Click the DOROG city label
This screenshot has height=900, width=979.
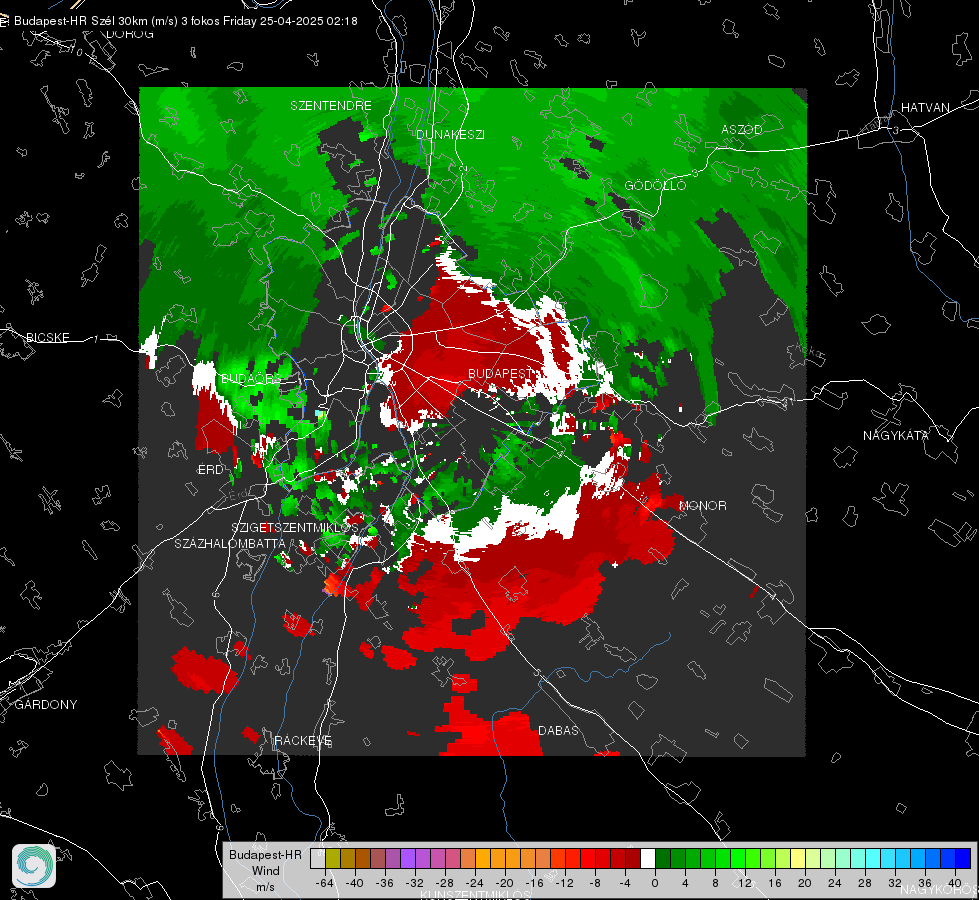[x=130, y=34]
